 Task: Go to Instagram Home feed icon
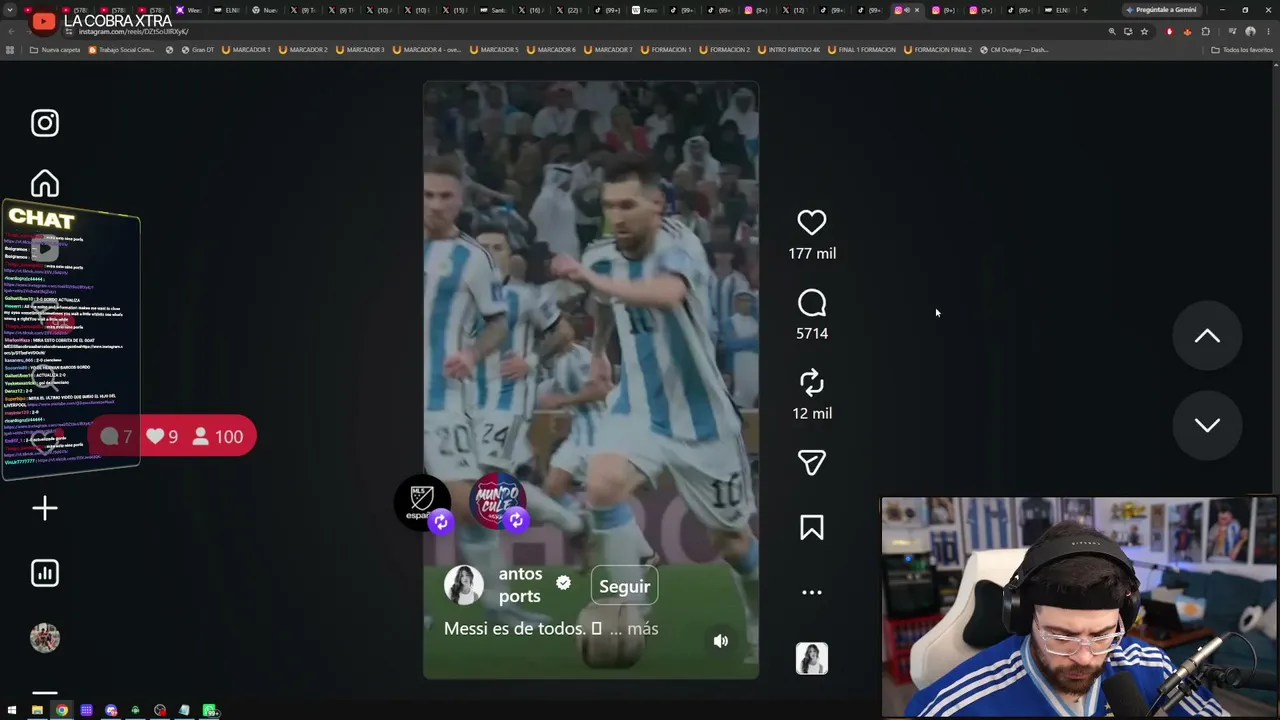click(45, 184)
